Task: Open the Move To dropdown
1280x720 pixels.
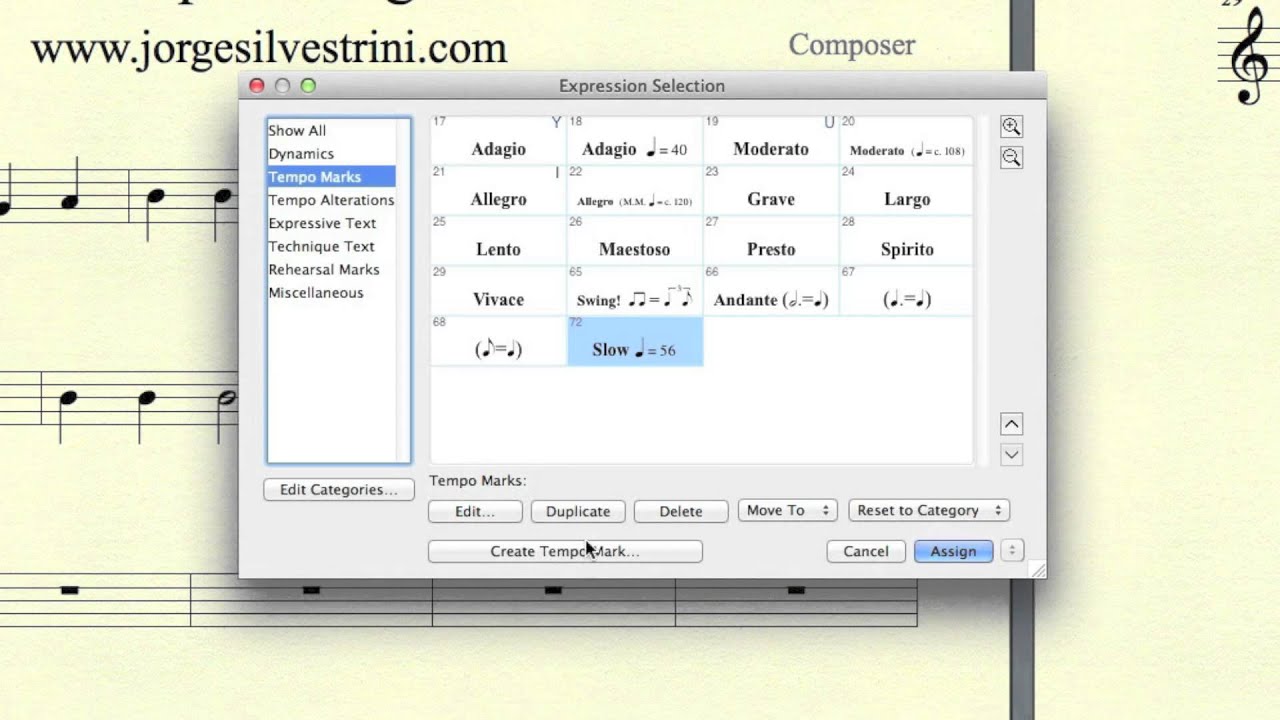Action: pyautogui.click(x=787, y=510)
